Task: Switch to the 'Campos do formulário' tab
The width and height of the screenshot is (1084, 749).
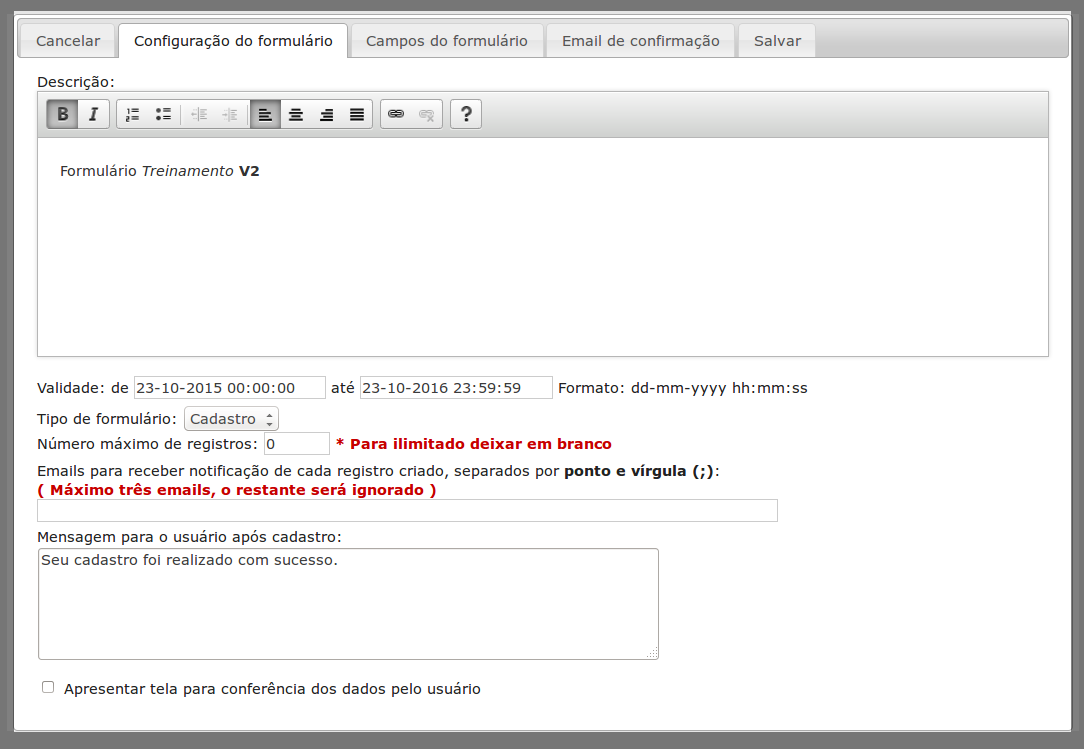Action: (x=446, y=41)
